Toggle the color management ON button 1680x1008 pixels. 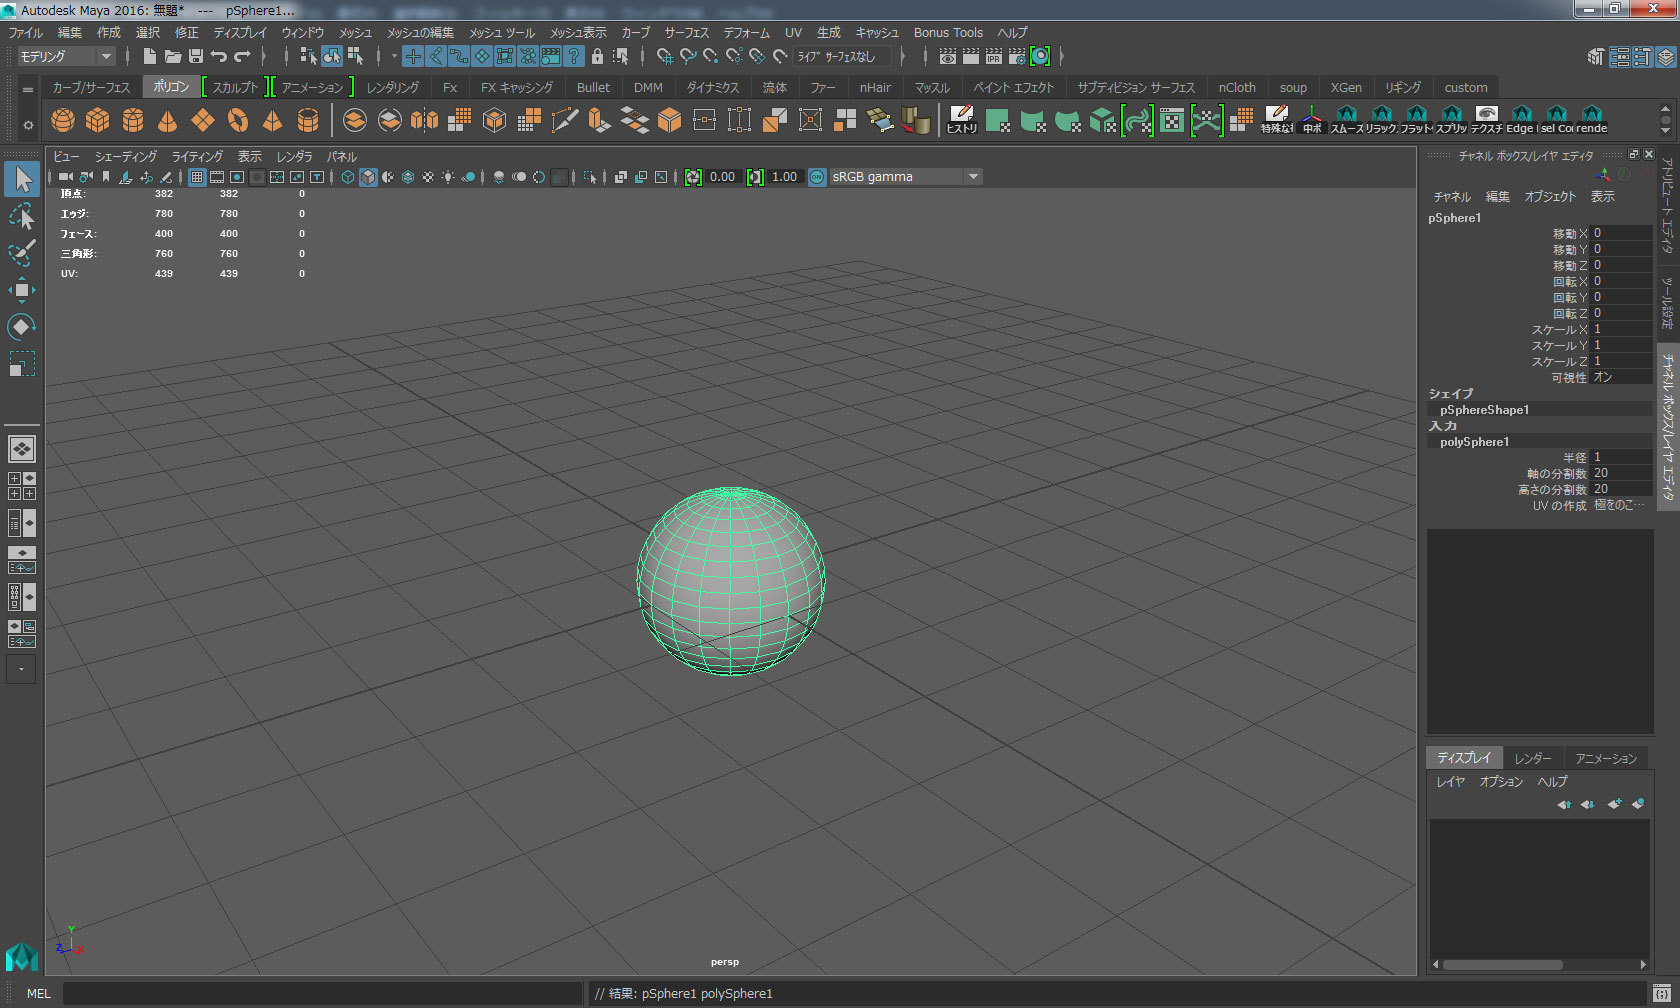point(817,177)
